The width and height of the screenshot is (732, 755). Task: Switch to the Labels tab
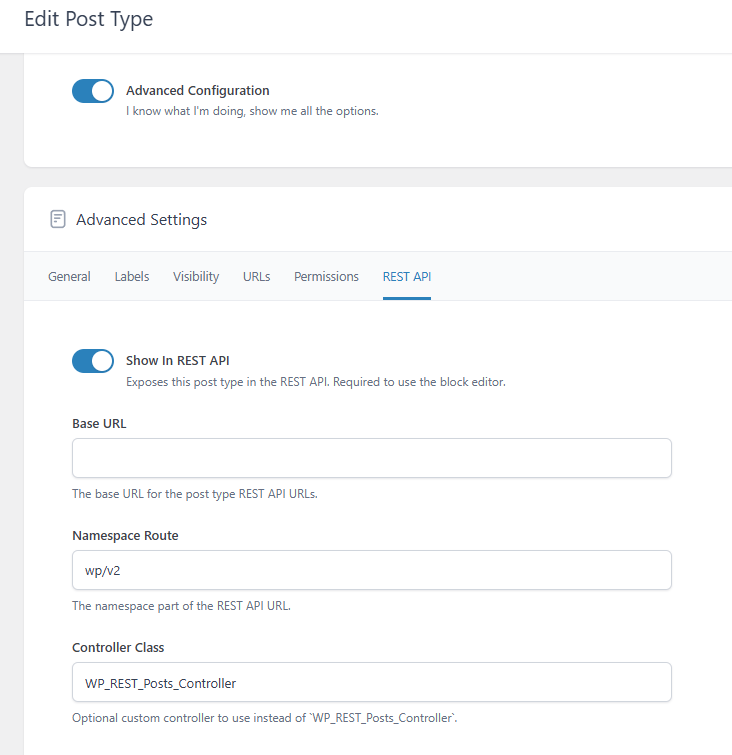[x=132, y=276]
